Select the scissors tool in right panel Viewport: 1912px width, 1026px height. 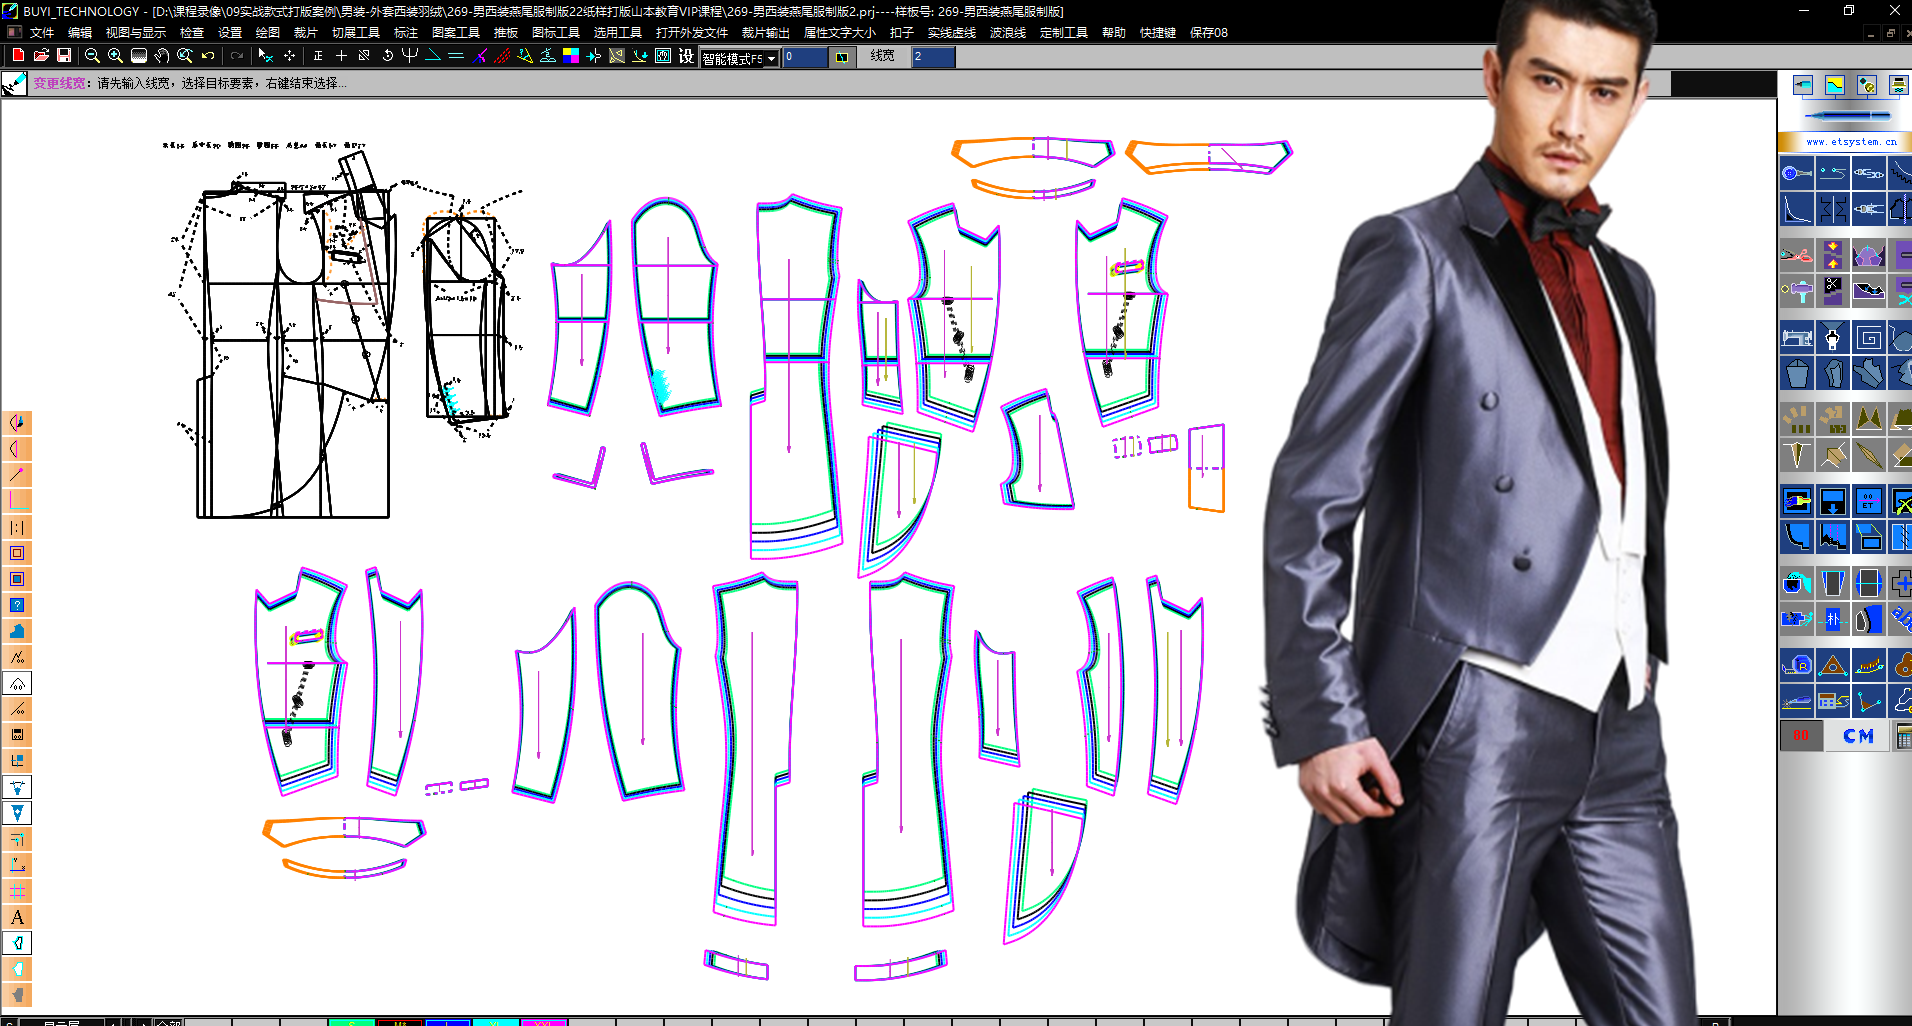(x=1797, y=255)
